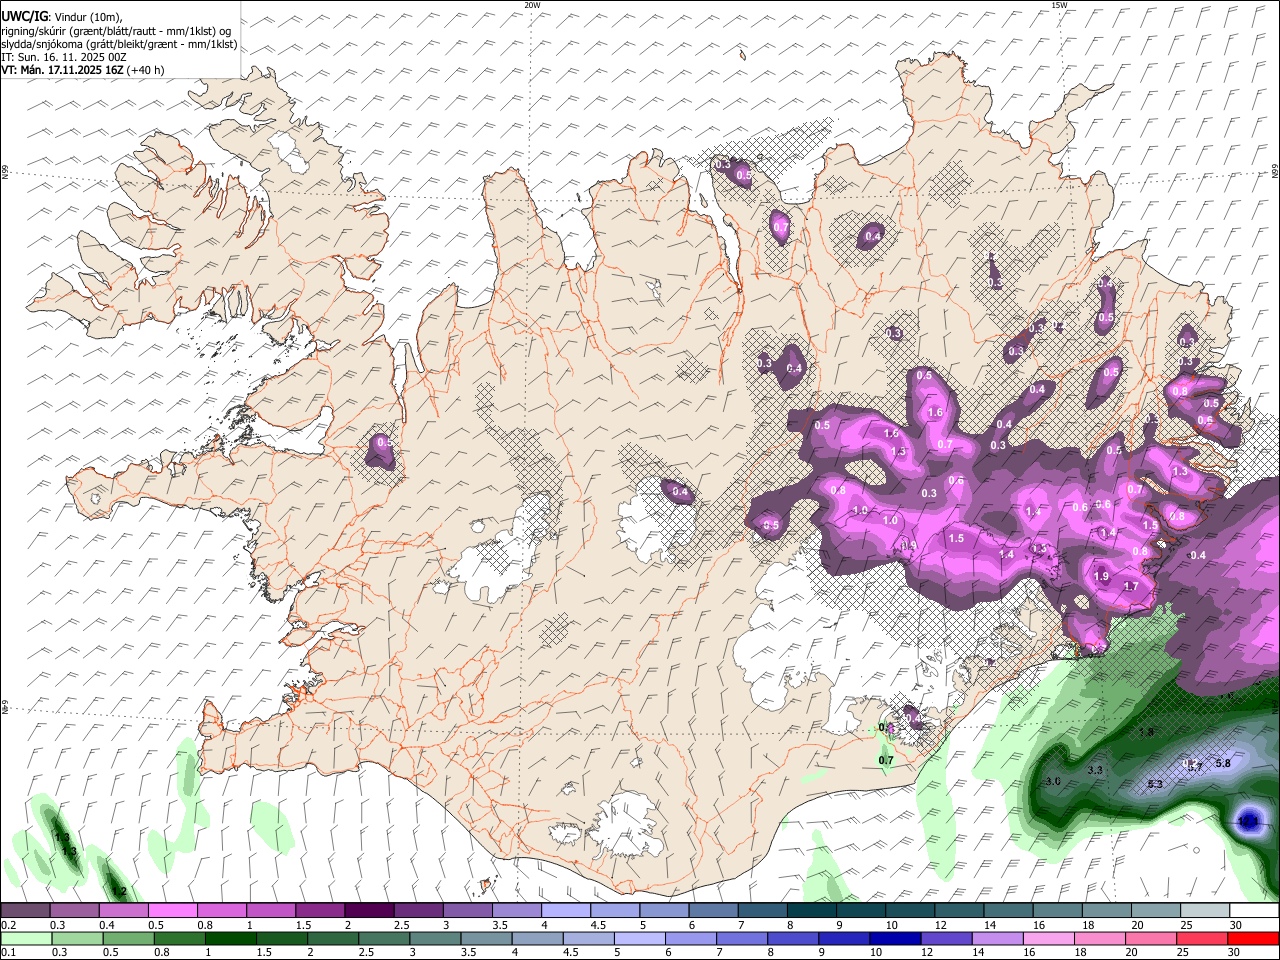Click the bottom-row legend label 0.1
Screen dimensions: 1280x960
click(8, 953)
